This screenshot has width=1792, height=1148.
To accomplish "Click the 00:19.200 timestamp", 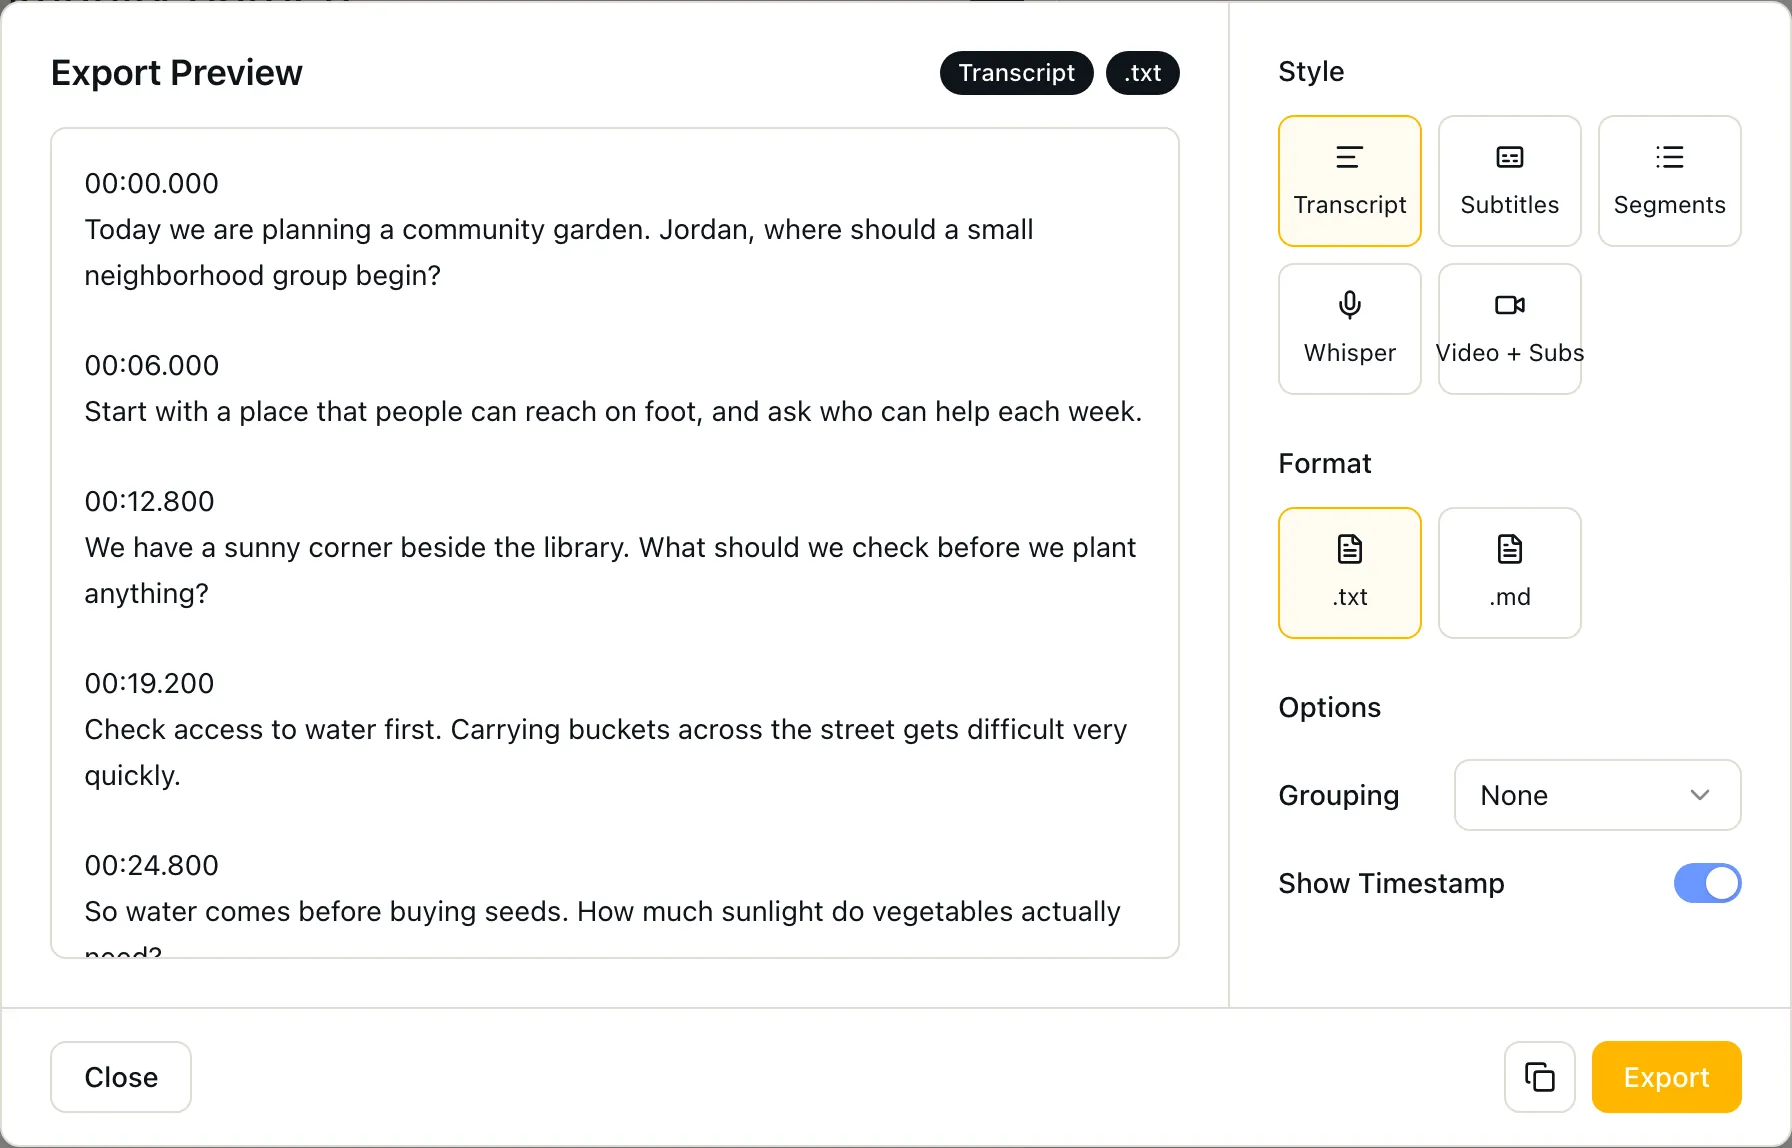I will click(149, 683).
